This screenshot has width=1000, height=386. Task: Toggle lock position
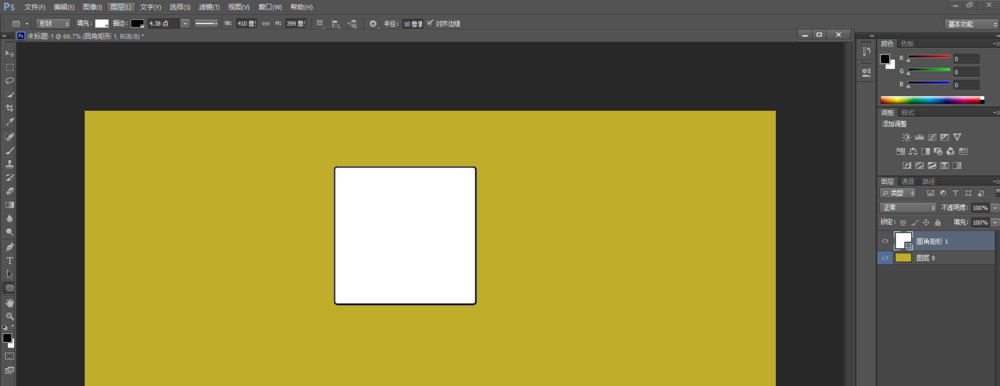[926, 223]
